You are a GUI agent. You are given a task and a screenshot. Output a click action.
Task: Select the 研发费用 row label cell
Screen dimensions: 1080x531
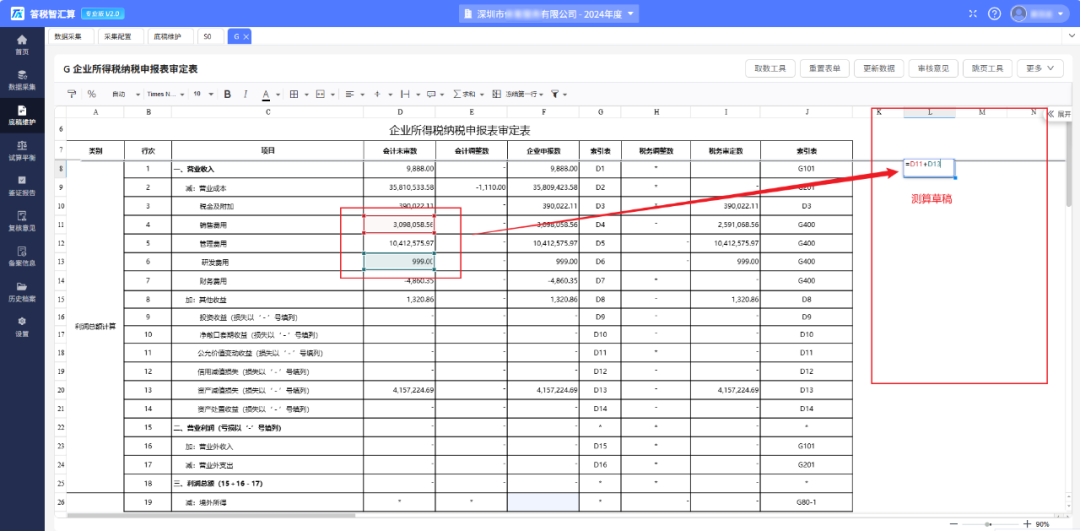(x=267, y=262)
